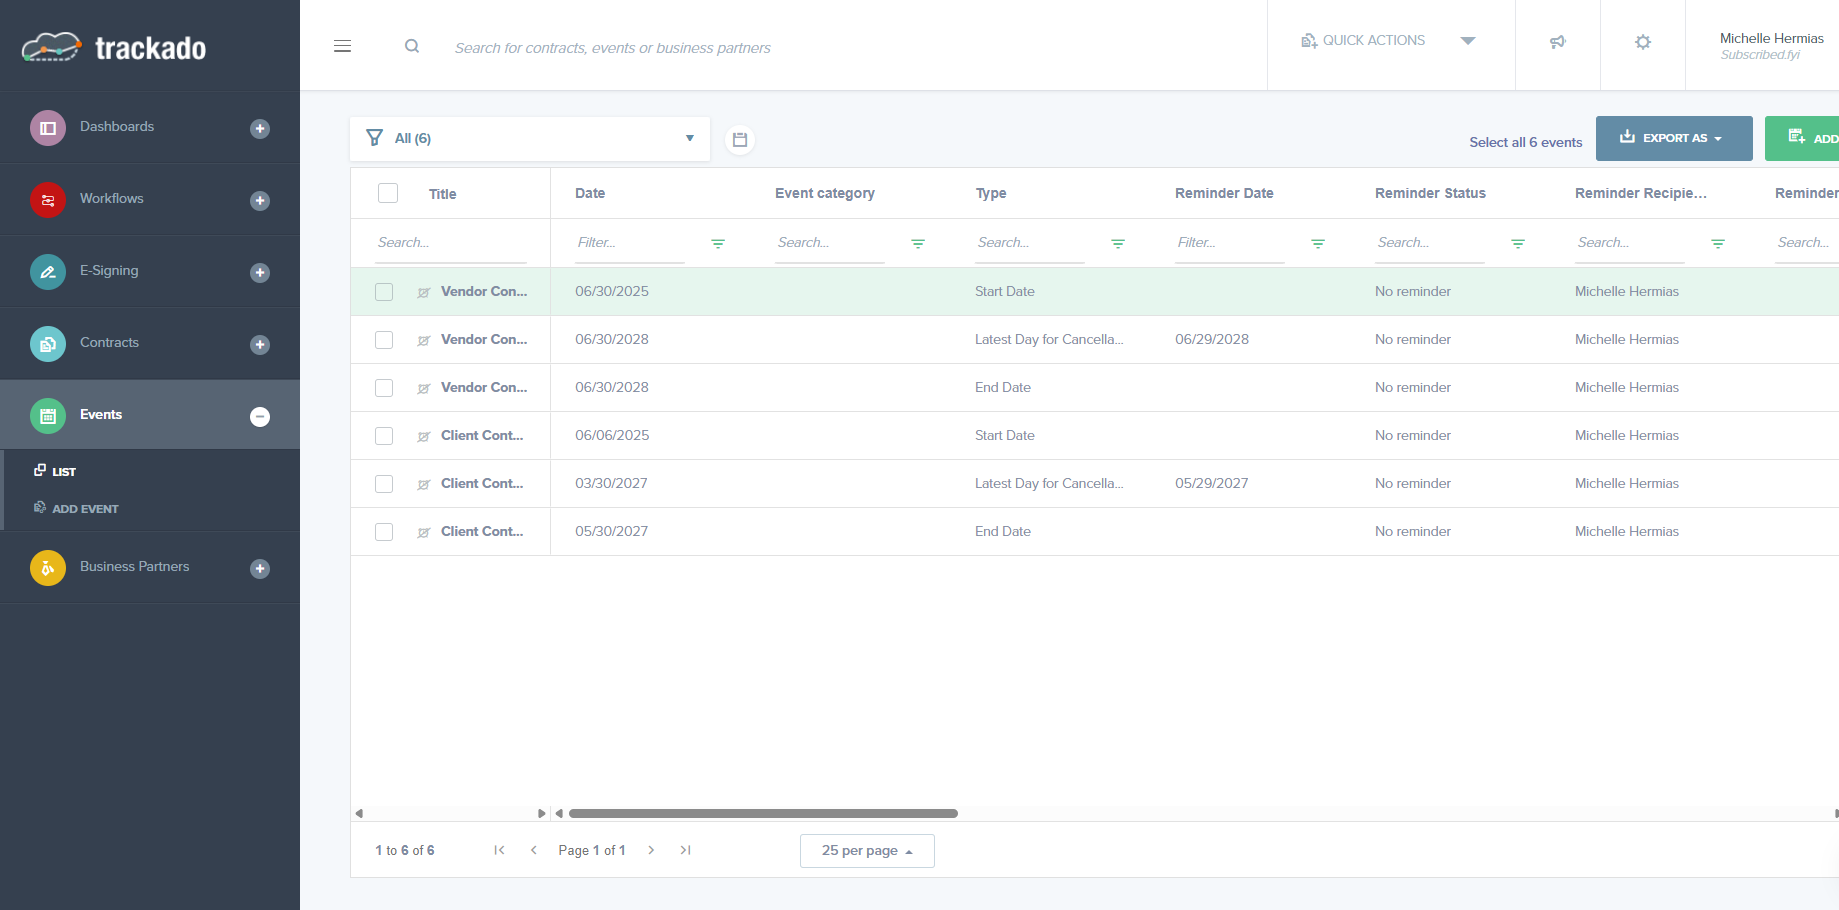Go to last page arrow
The width and height of the screenshot is (1839, 910).
point(686,850)
